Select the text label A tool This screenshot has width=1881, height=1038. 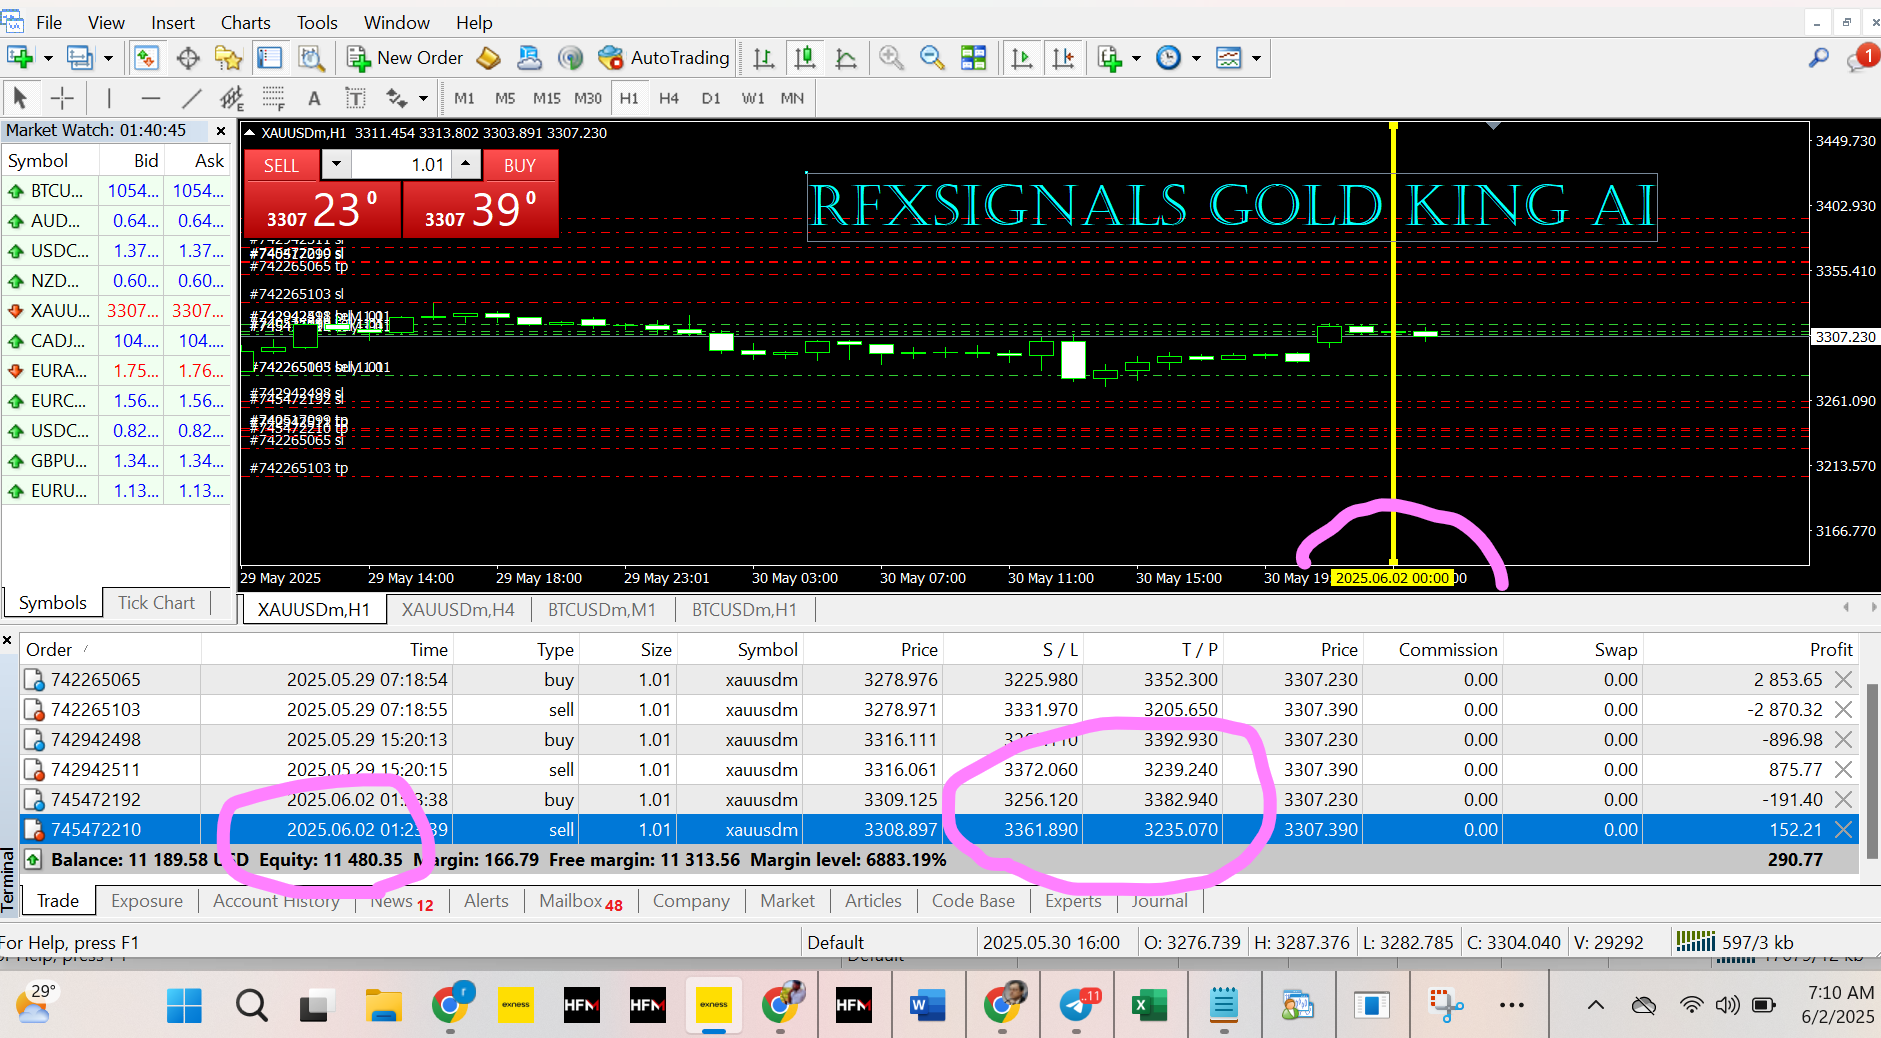point(314,98)
